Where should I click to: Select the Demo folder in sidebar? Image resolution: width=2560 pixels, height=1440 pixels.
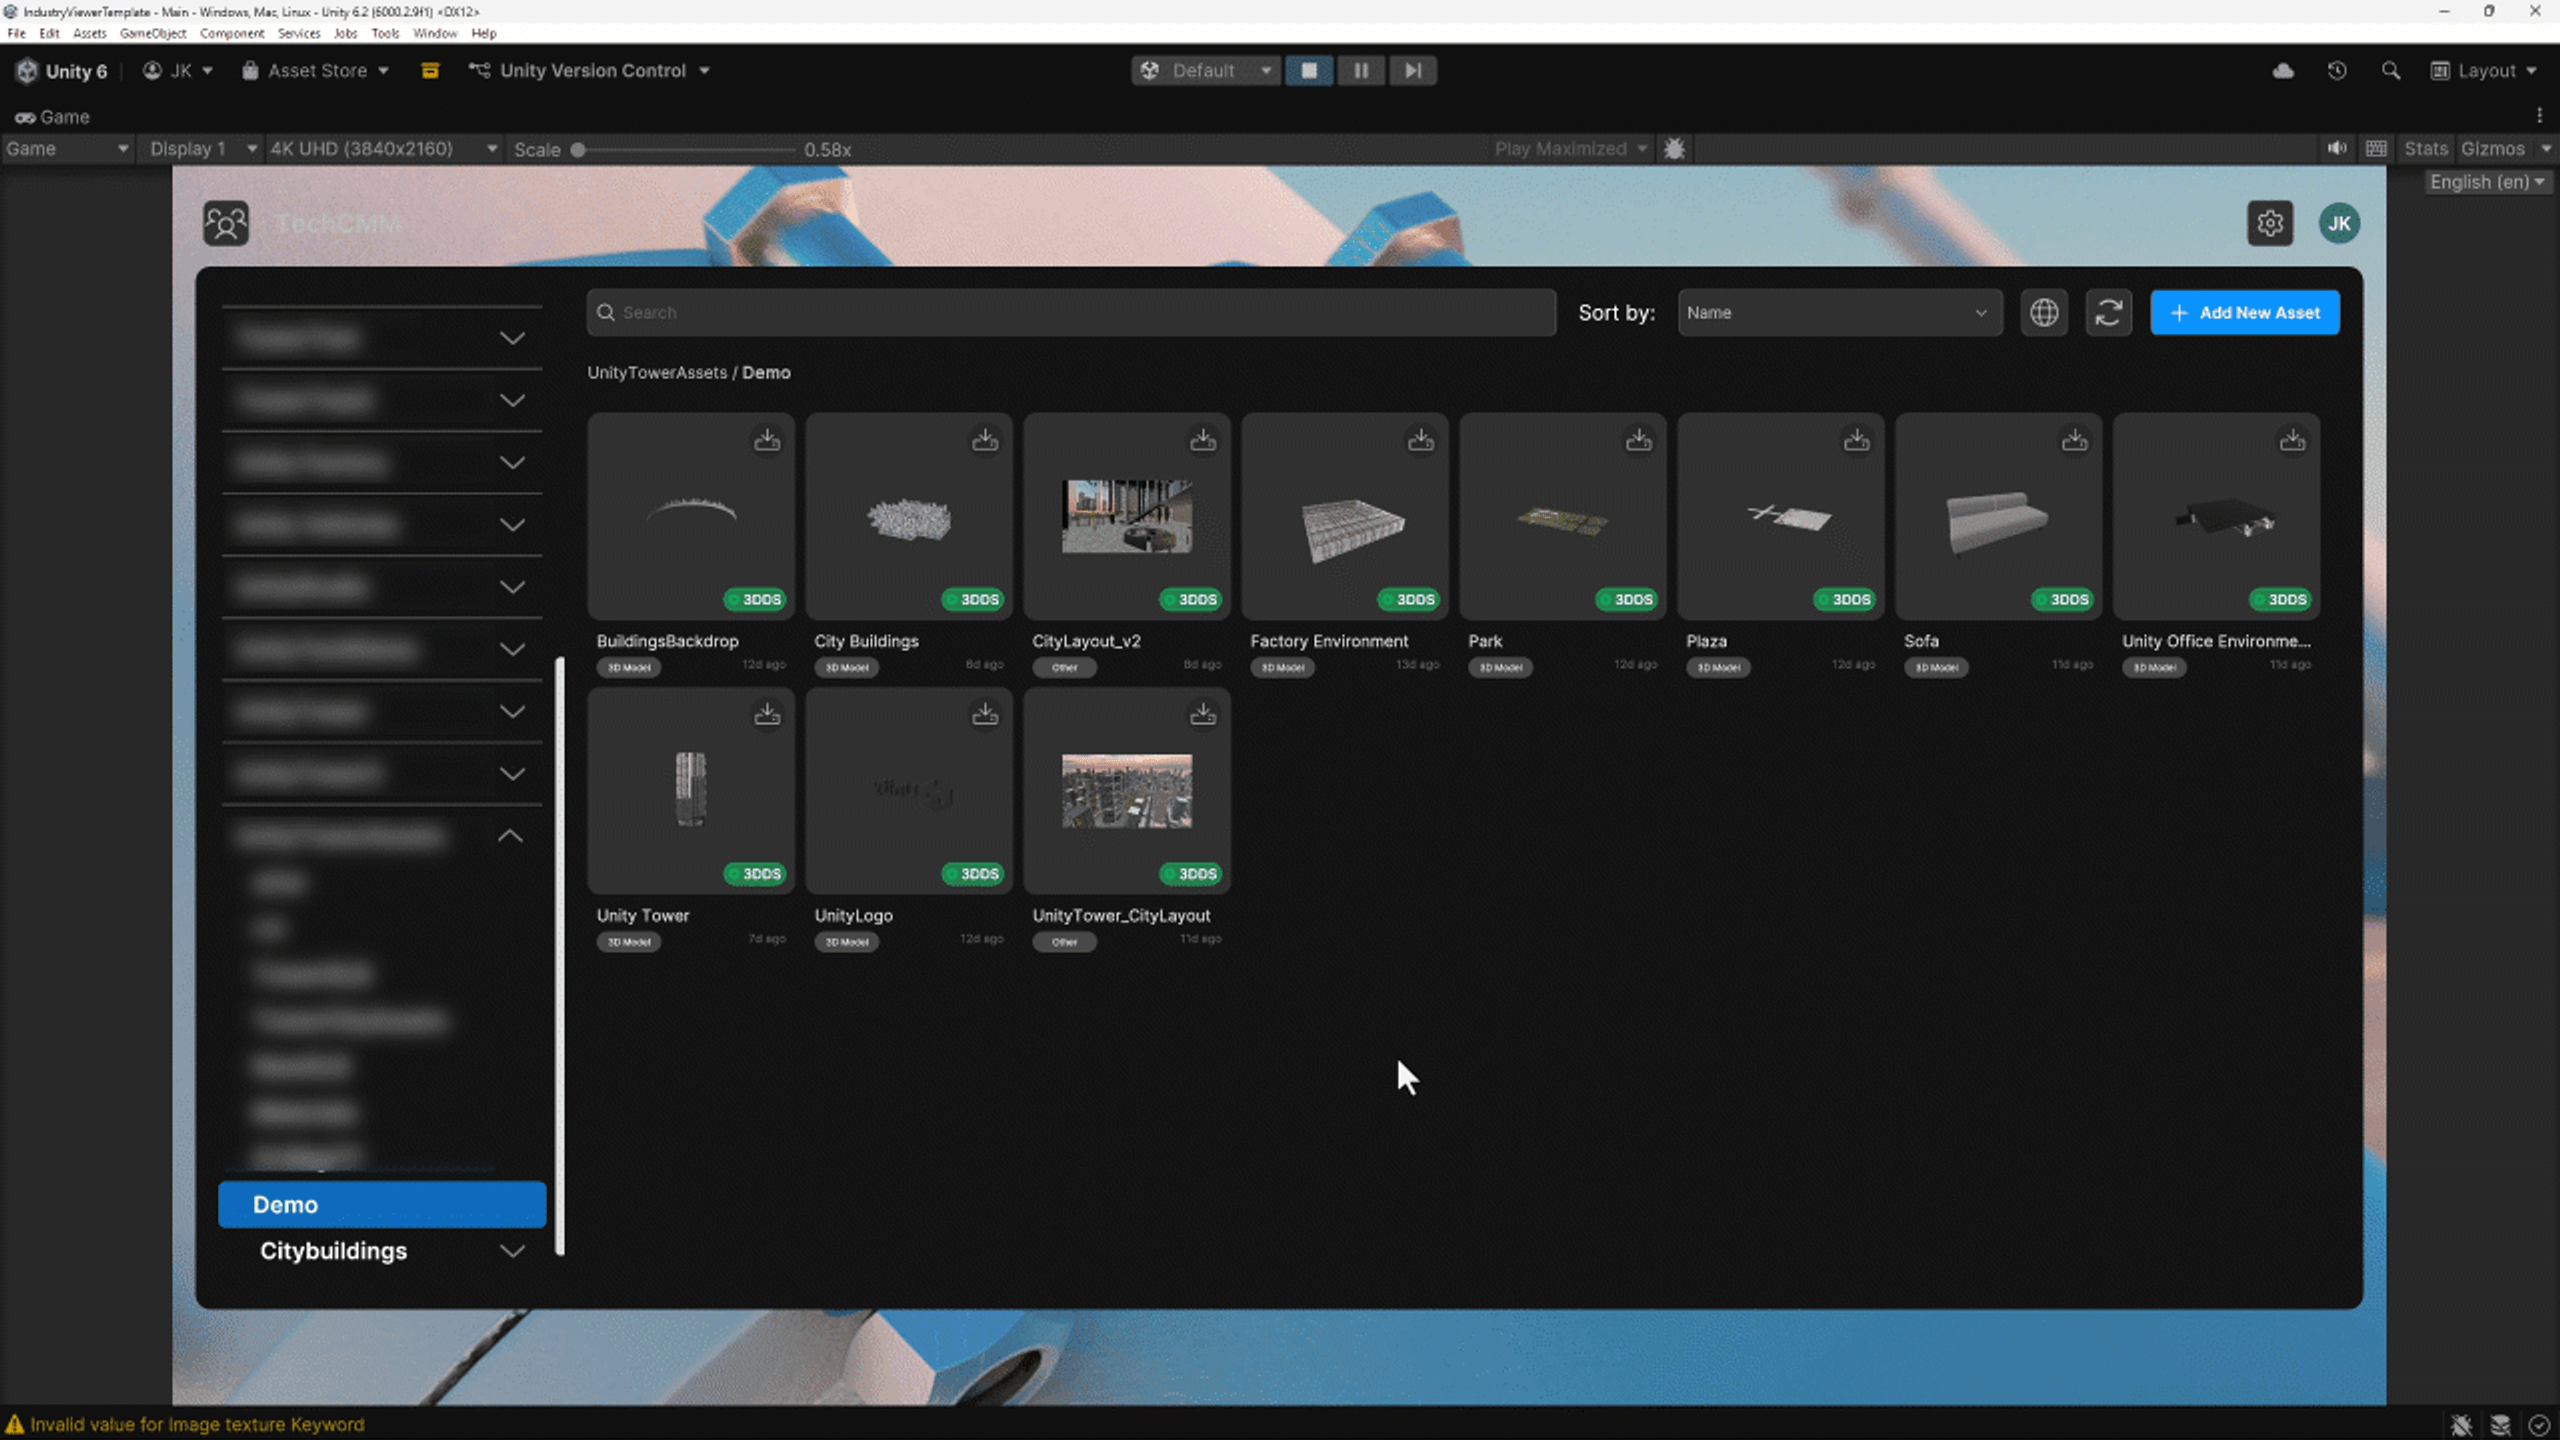tap(382, 1205)
